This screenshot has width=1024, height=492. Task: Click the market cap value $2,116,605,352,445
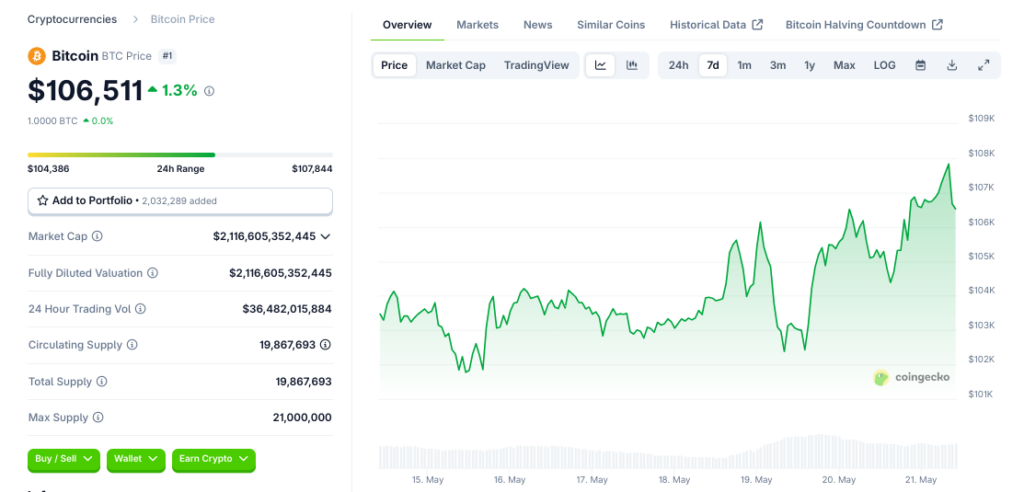pyautogui.click(x=264, y=236)
